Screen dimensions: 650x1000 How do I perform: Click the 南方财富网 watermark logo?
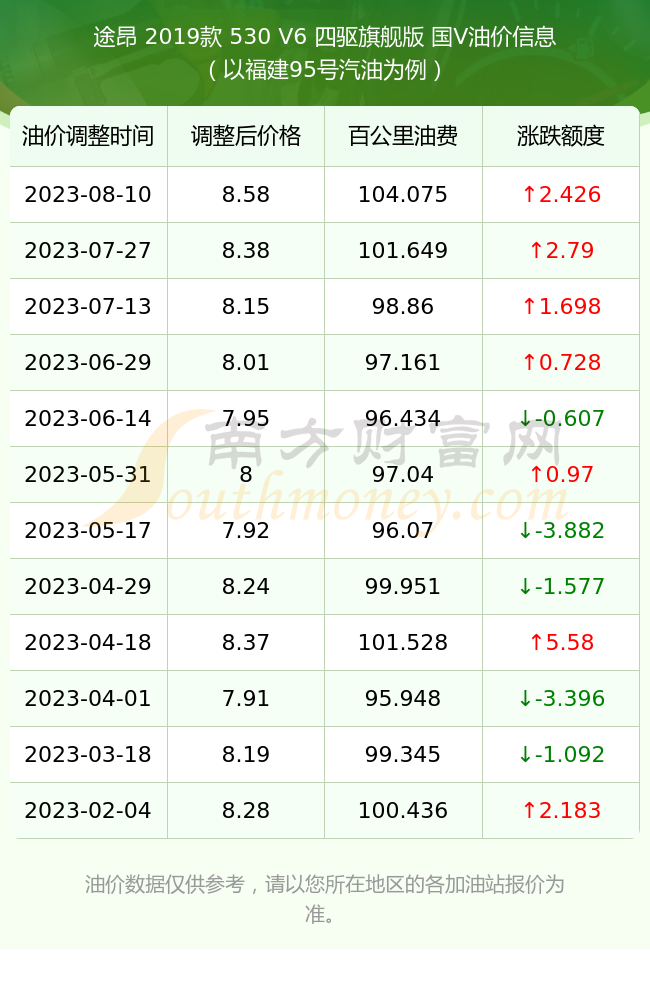tap(383, 443)
